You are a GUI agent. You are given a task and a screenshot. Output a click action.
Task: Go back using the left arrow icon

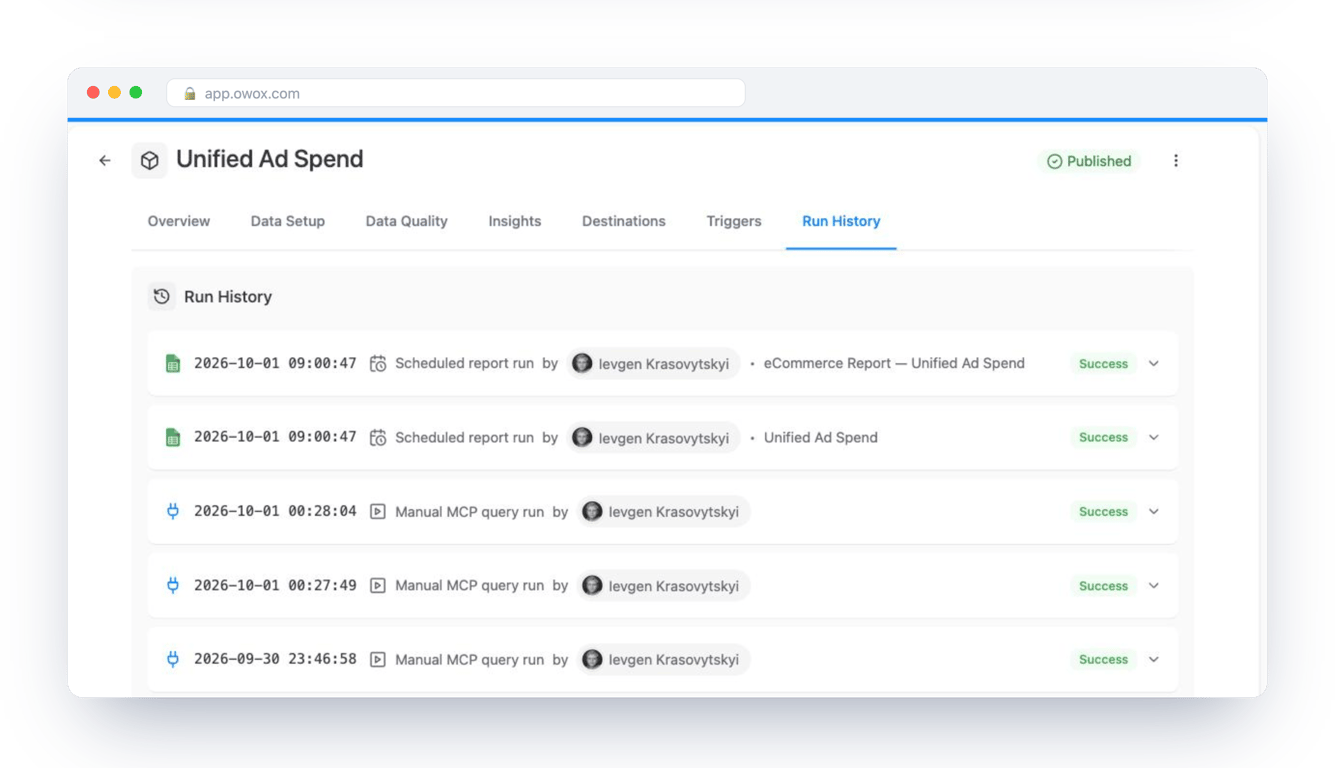click(105, 160)
